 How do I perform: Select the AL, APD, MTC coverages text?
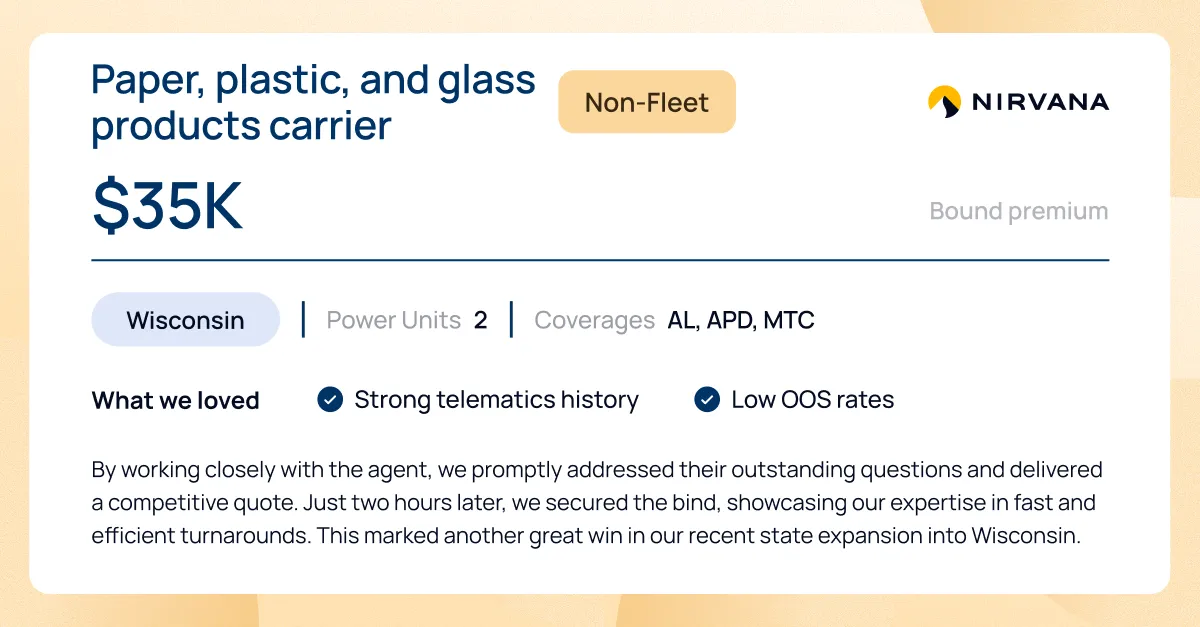click(741, 320)
